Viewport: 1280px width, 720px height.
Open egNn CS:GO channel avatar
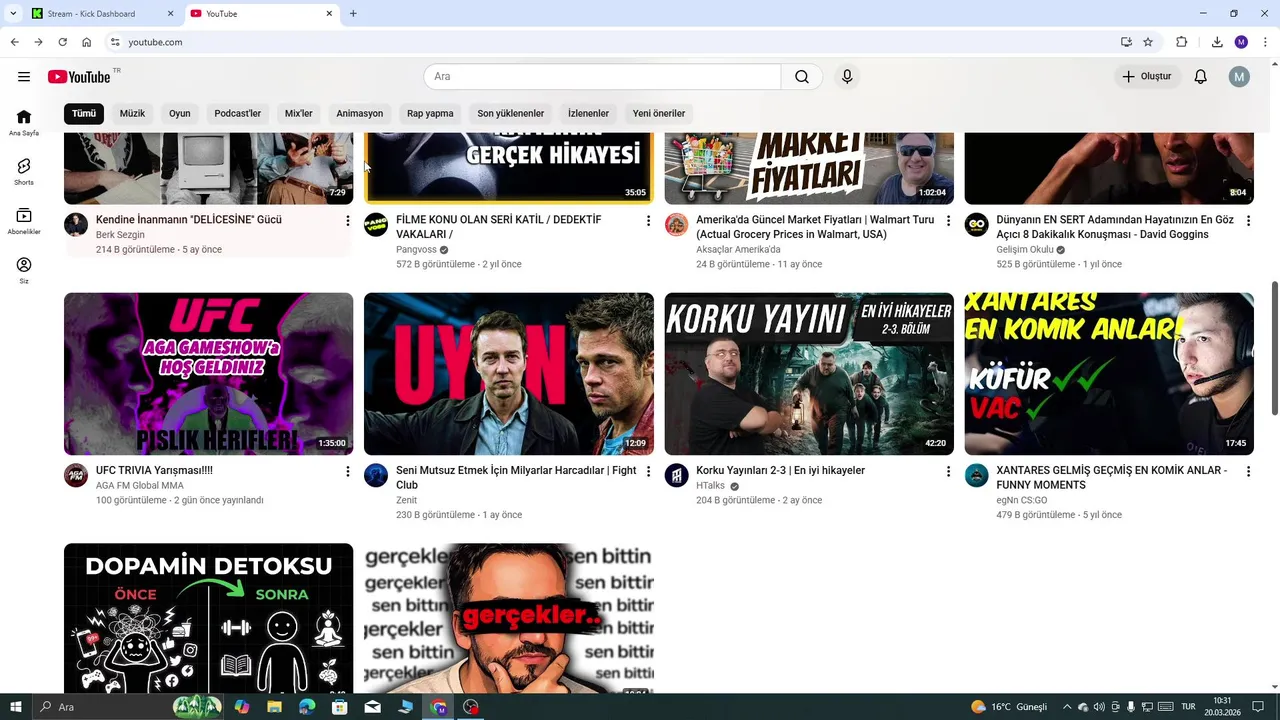pyautogui.click(x=977, y=475)
